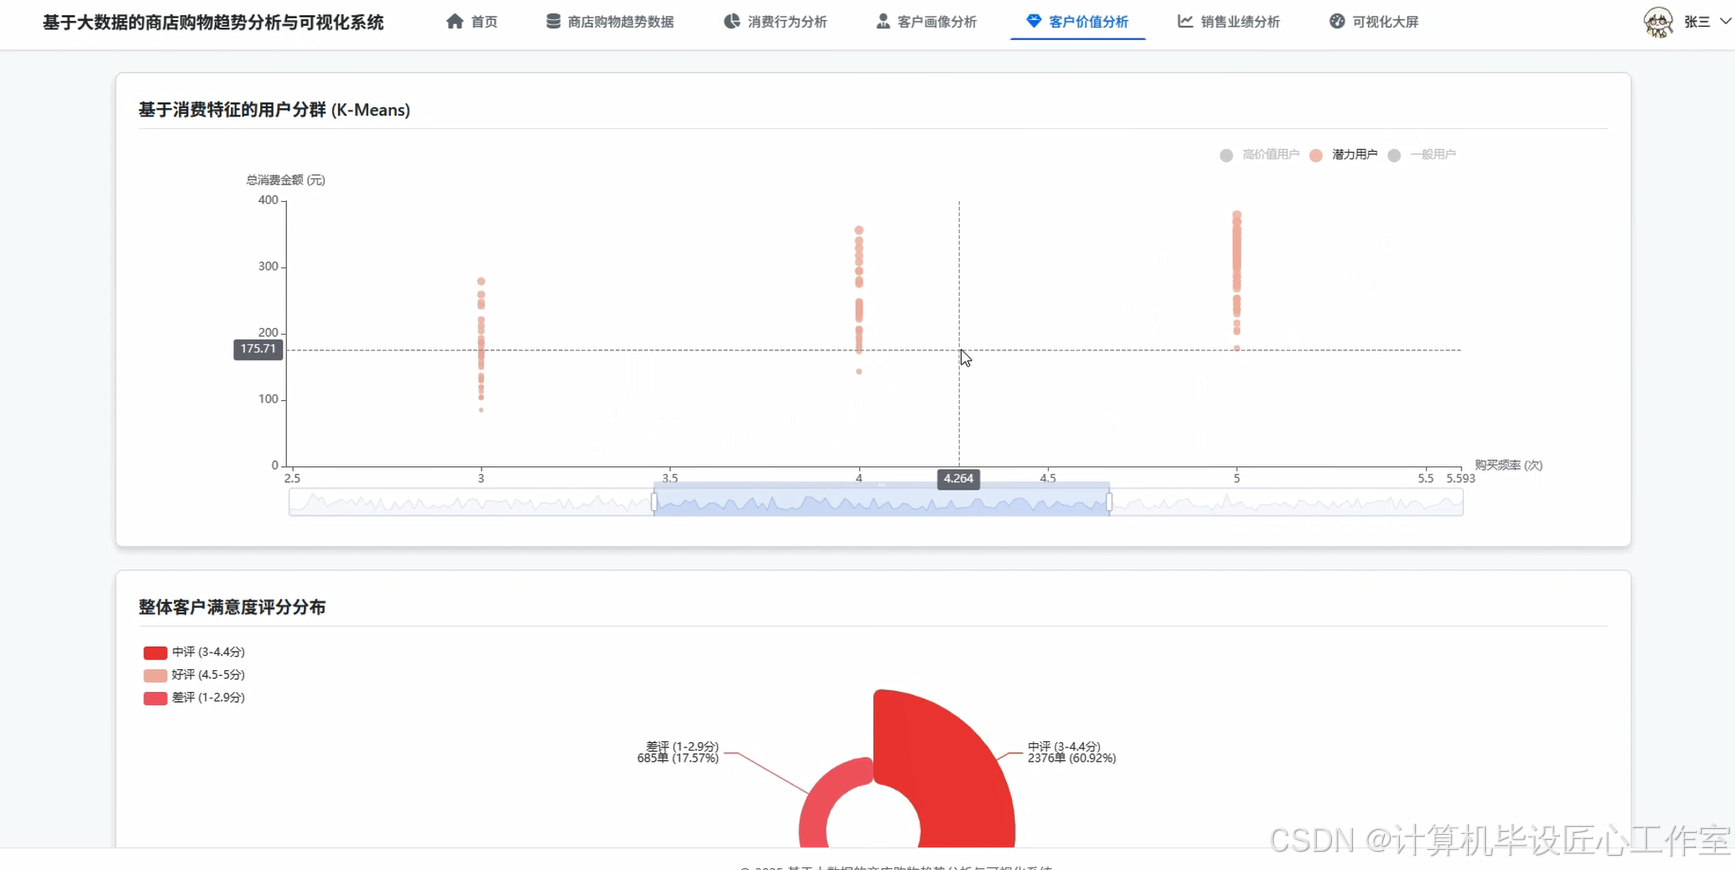This screenshot has height=870, width=1735.
Task: Toggle the 潜力用户 legend series
Action: [x=1343, y=155]
